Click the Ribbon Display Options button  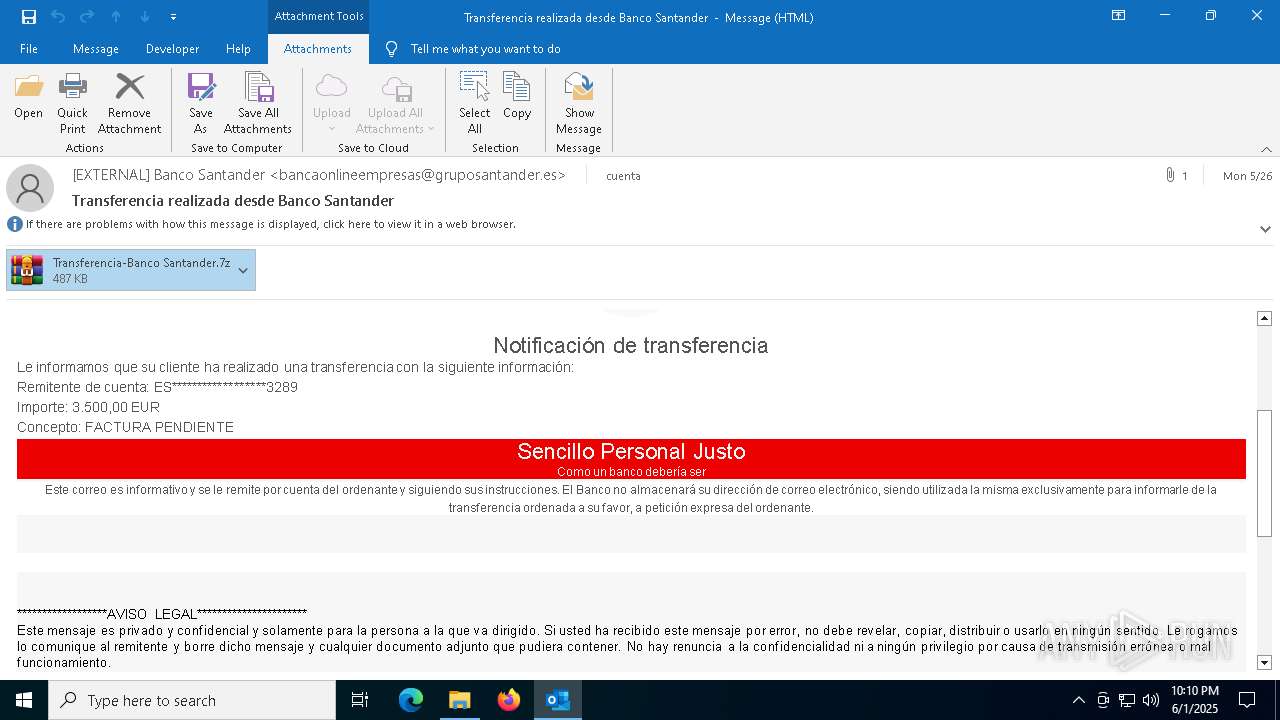pyautogui.click(x=1119, y=16)
